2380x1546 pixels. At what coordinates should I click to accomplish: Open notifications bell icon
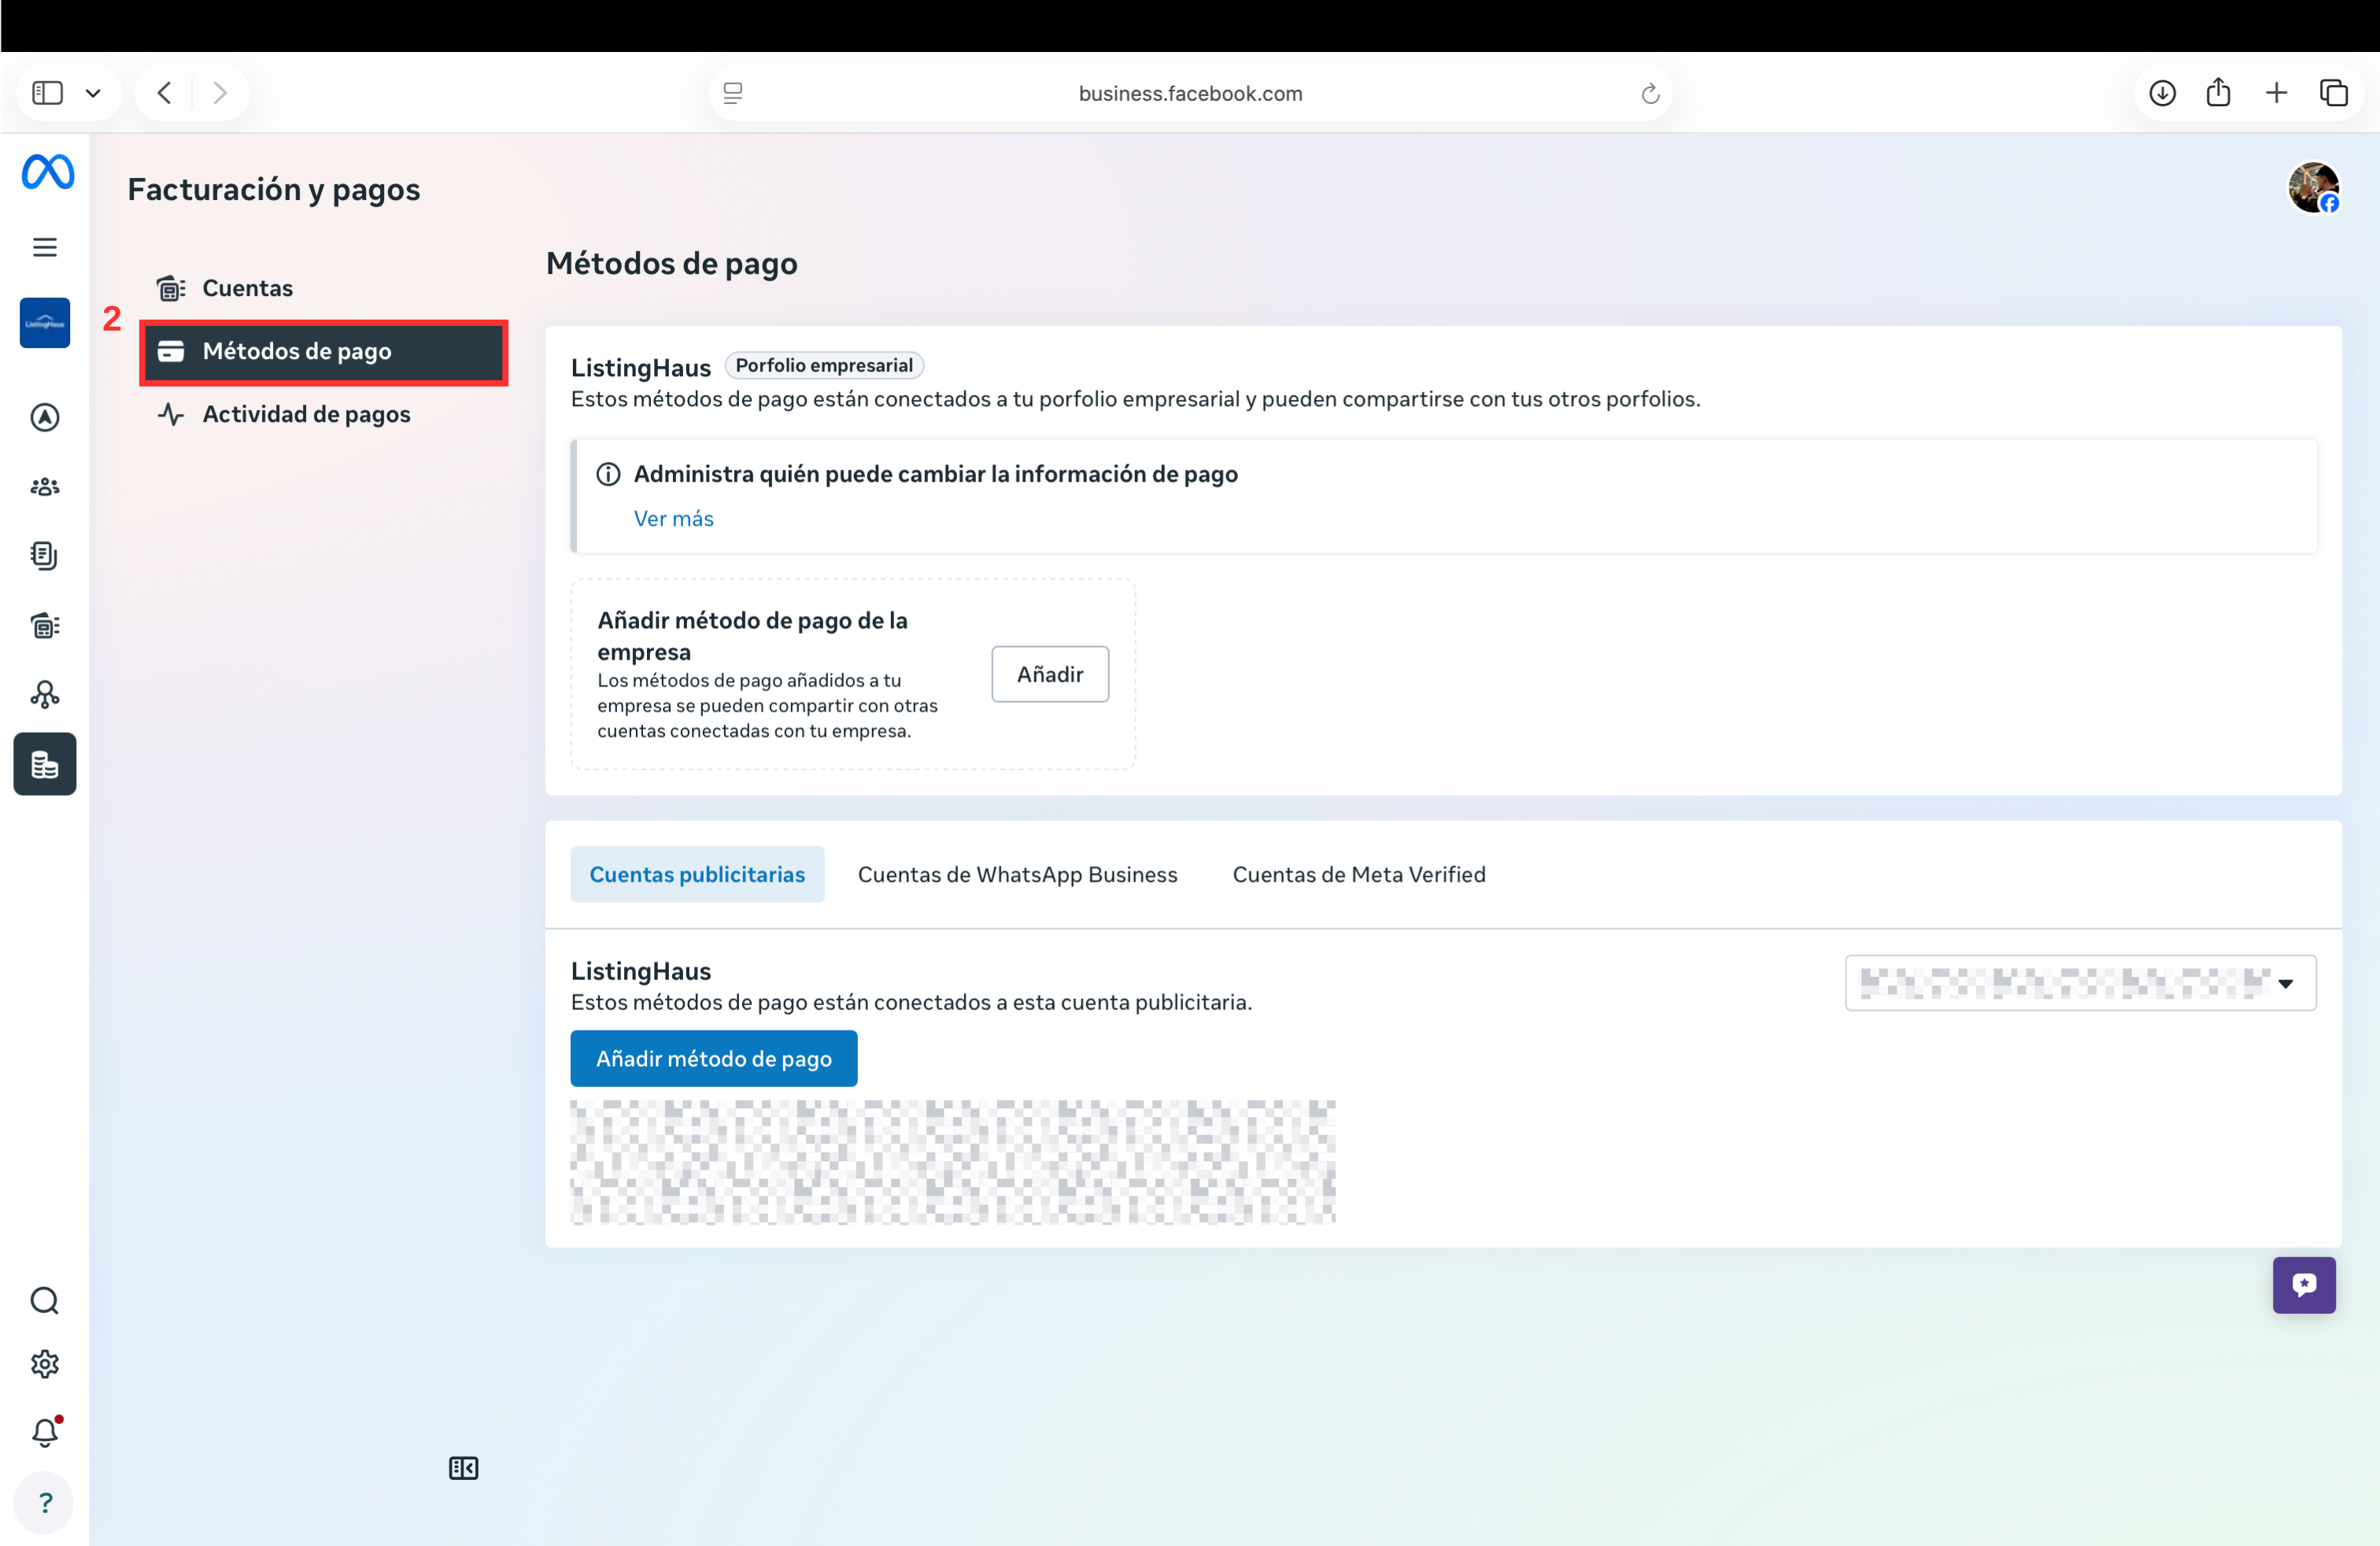pyautogui.click(x=45, y=1433)
